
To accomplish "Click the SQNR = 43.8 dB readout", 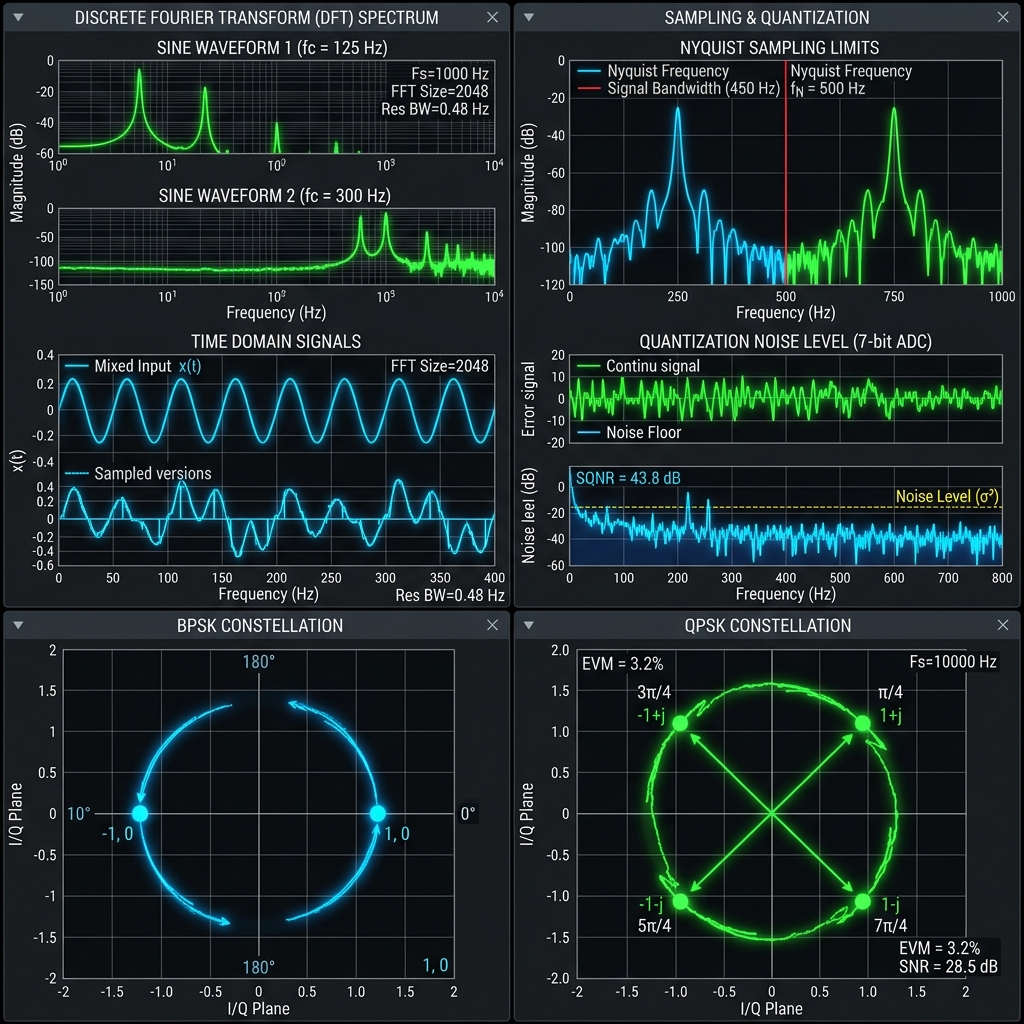I will (x=628, y=478).
